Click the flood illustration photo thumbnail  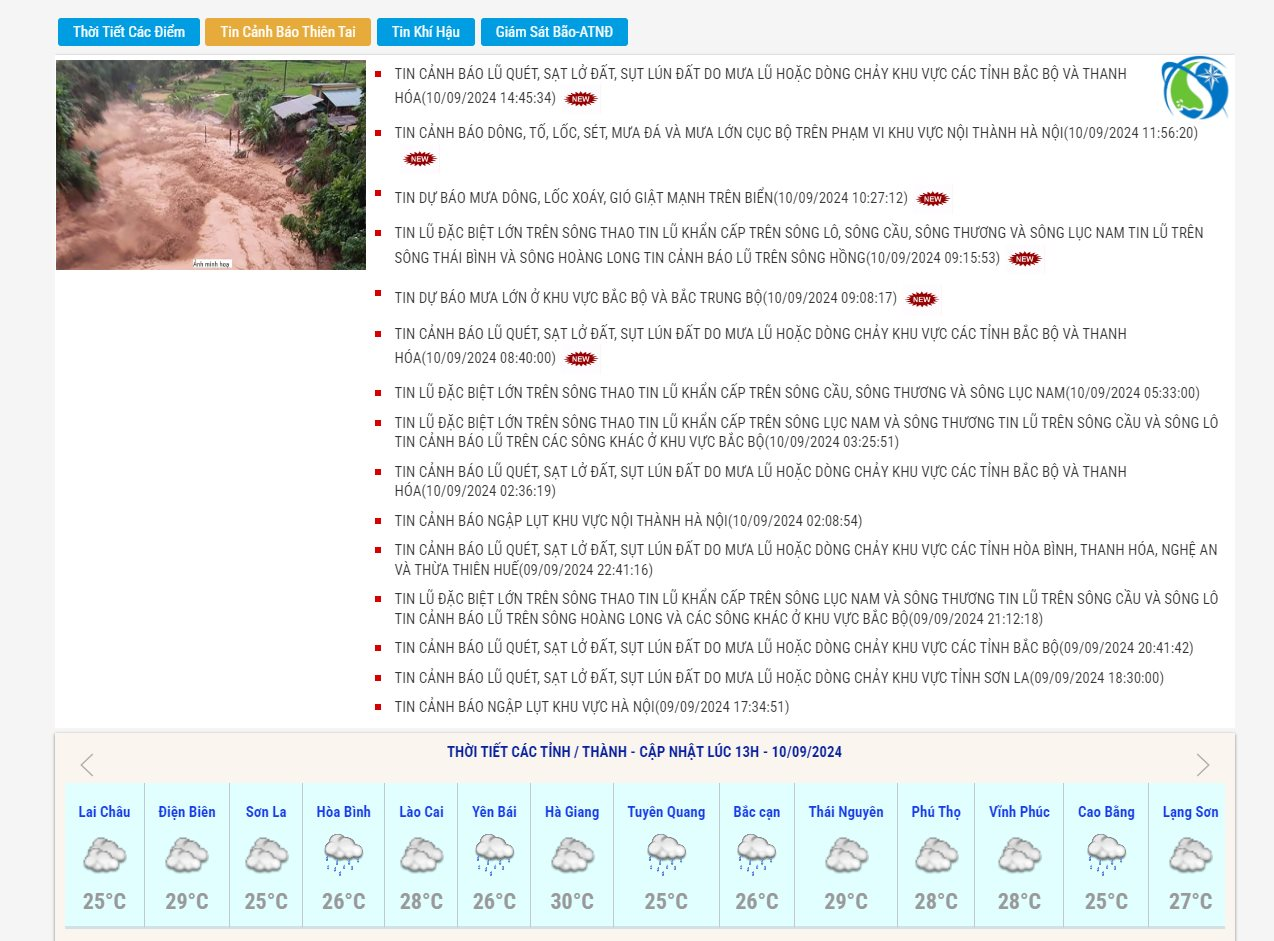click(211, 165)
